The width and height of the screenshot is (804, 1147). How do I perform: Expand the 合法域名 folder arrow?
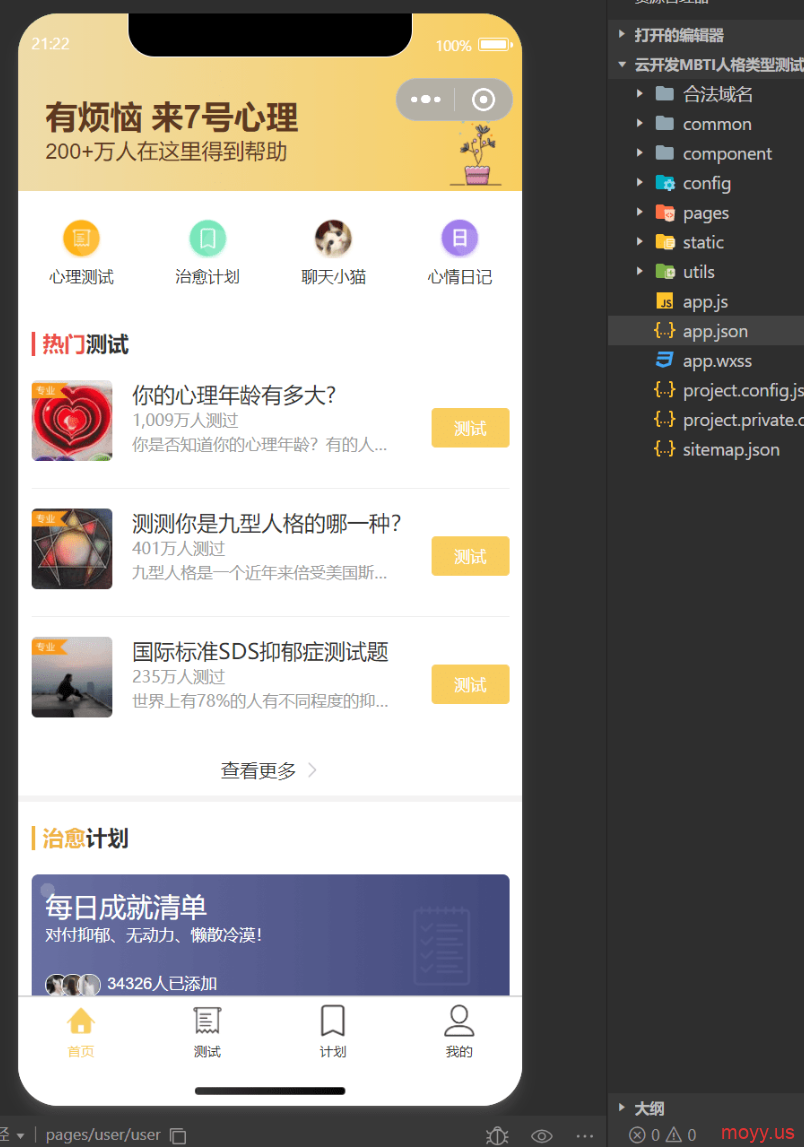point(639,94)
